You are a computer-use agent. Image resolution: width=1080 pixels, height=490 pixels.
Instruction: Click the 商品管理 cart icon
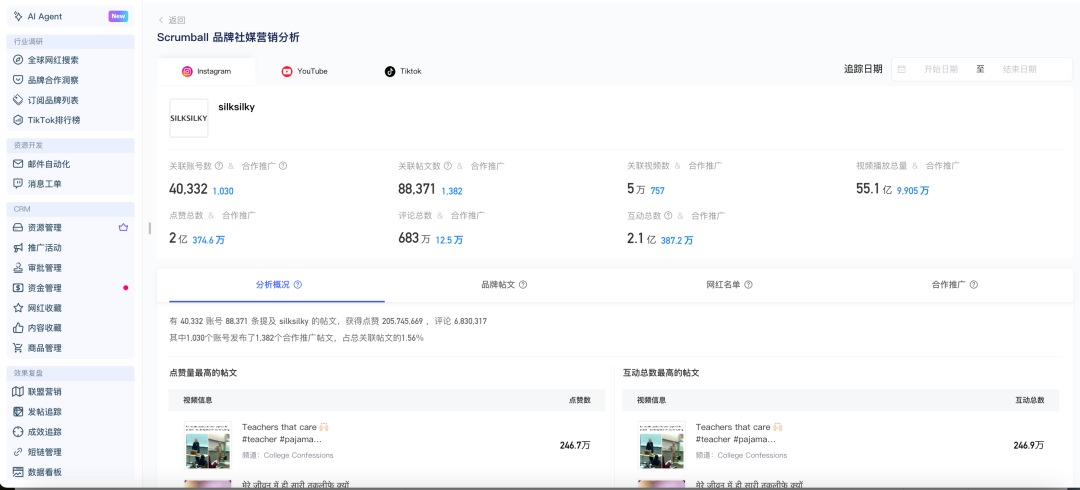pyautogui.click(x=19, y=348)
